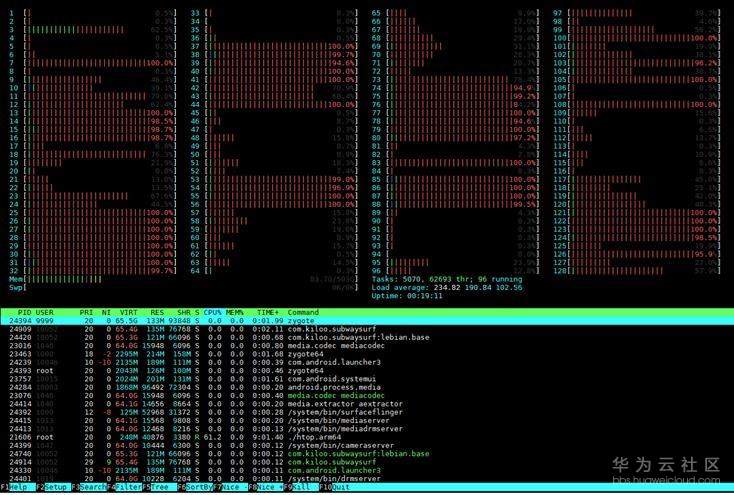
Task: Sort by the TIME+ column header
Action: (x=268, y=312)
